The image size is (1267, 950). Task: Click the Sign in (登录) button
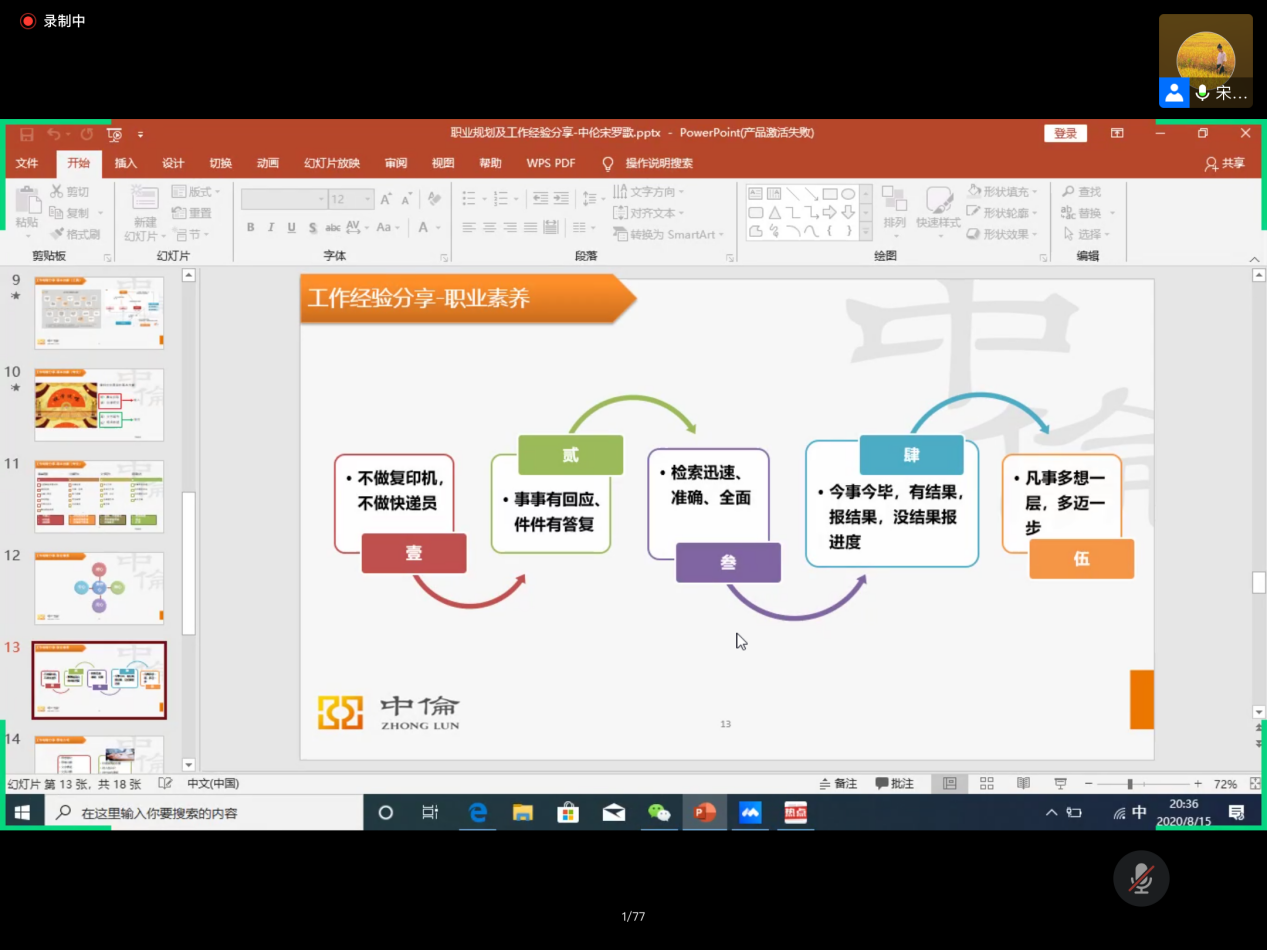(x=1065, y=134)
